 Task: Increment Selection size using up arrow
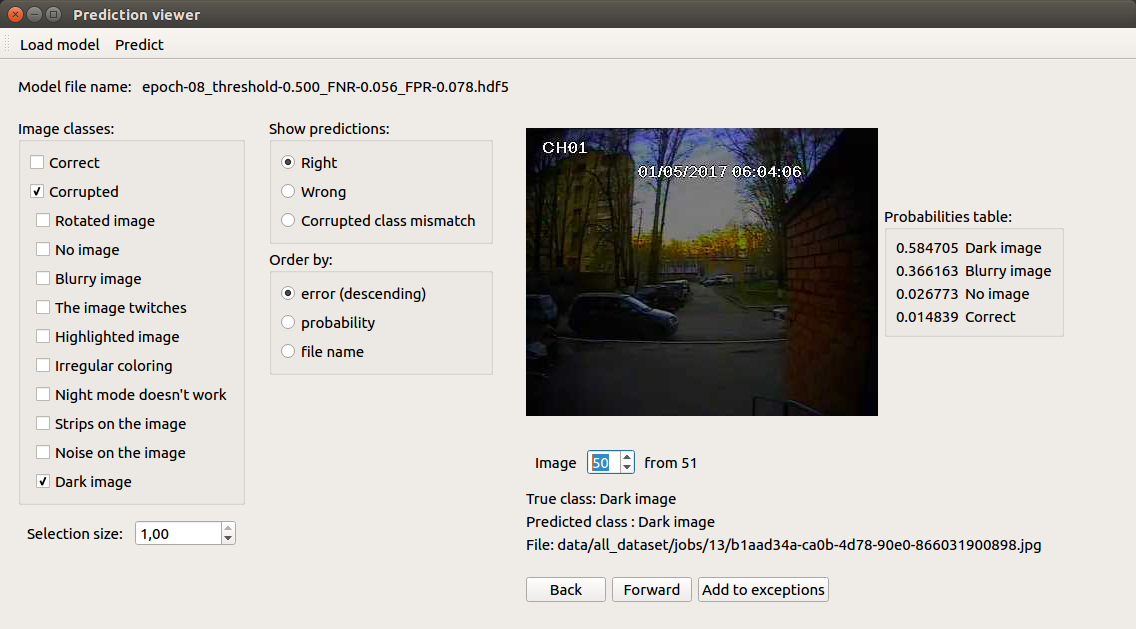click(228, 528)
